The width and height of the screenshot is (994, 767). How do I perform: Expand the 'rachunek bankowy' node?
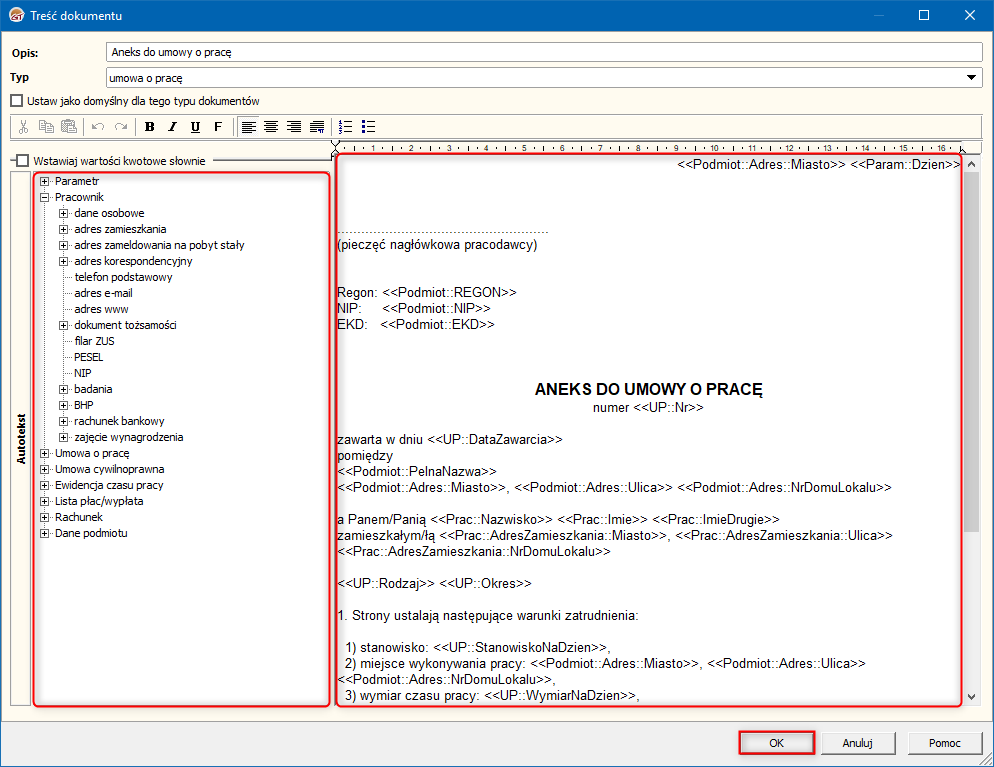pyautogui.click(x=63, y=421)
